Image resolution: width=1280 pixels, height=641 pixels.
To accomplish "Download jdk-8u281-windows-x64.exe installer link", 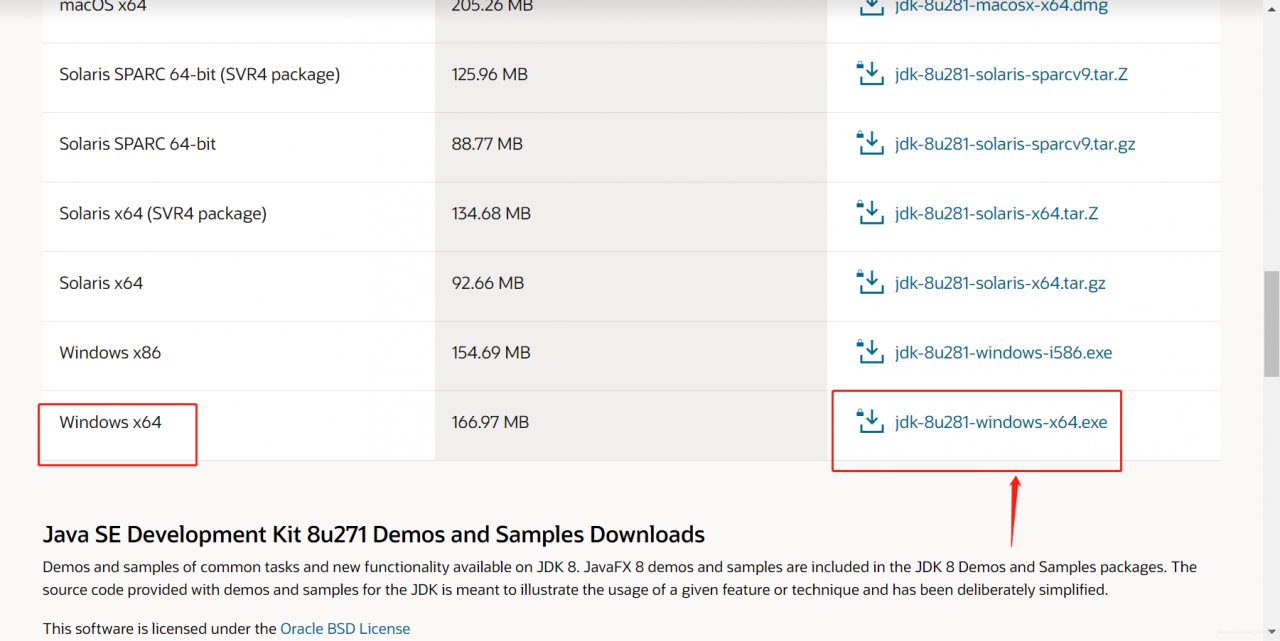I will pyautogui.click(x=1001, y=422).
